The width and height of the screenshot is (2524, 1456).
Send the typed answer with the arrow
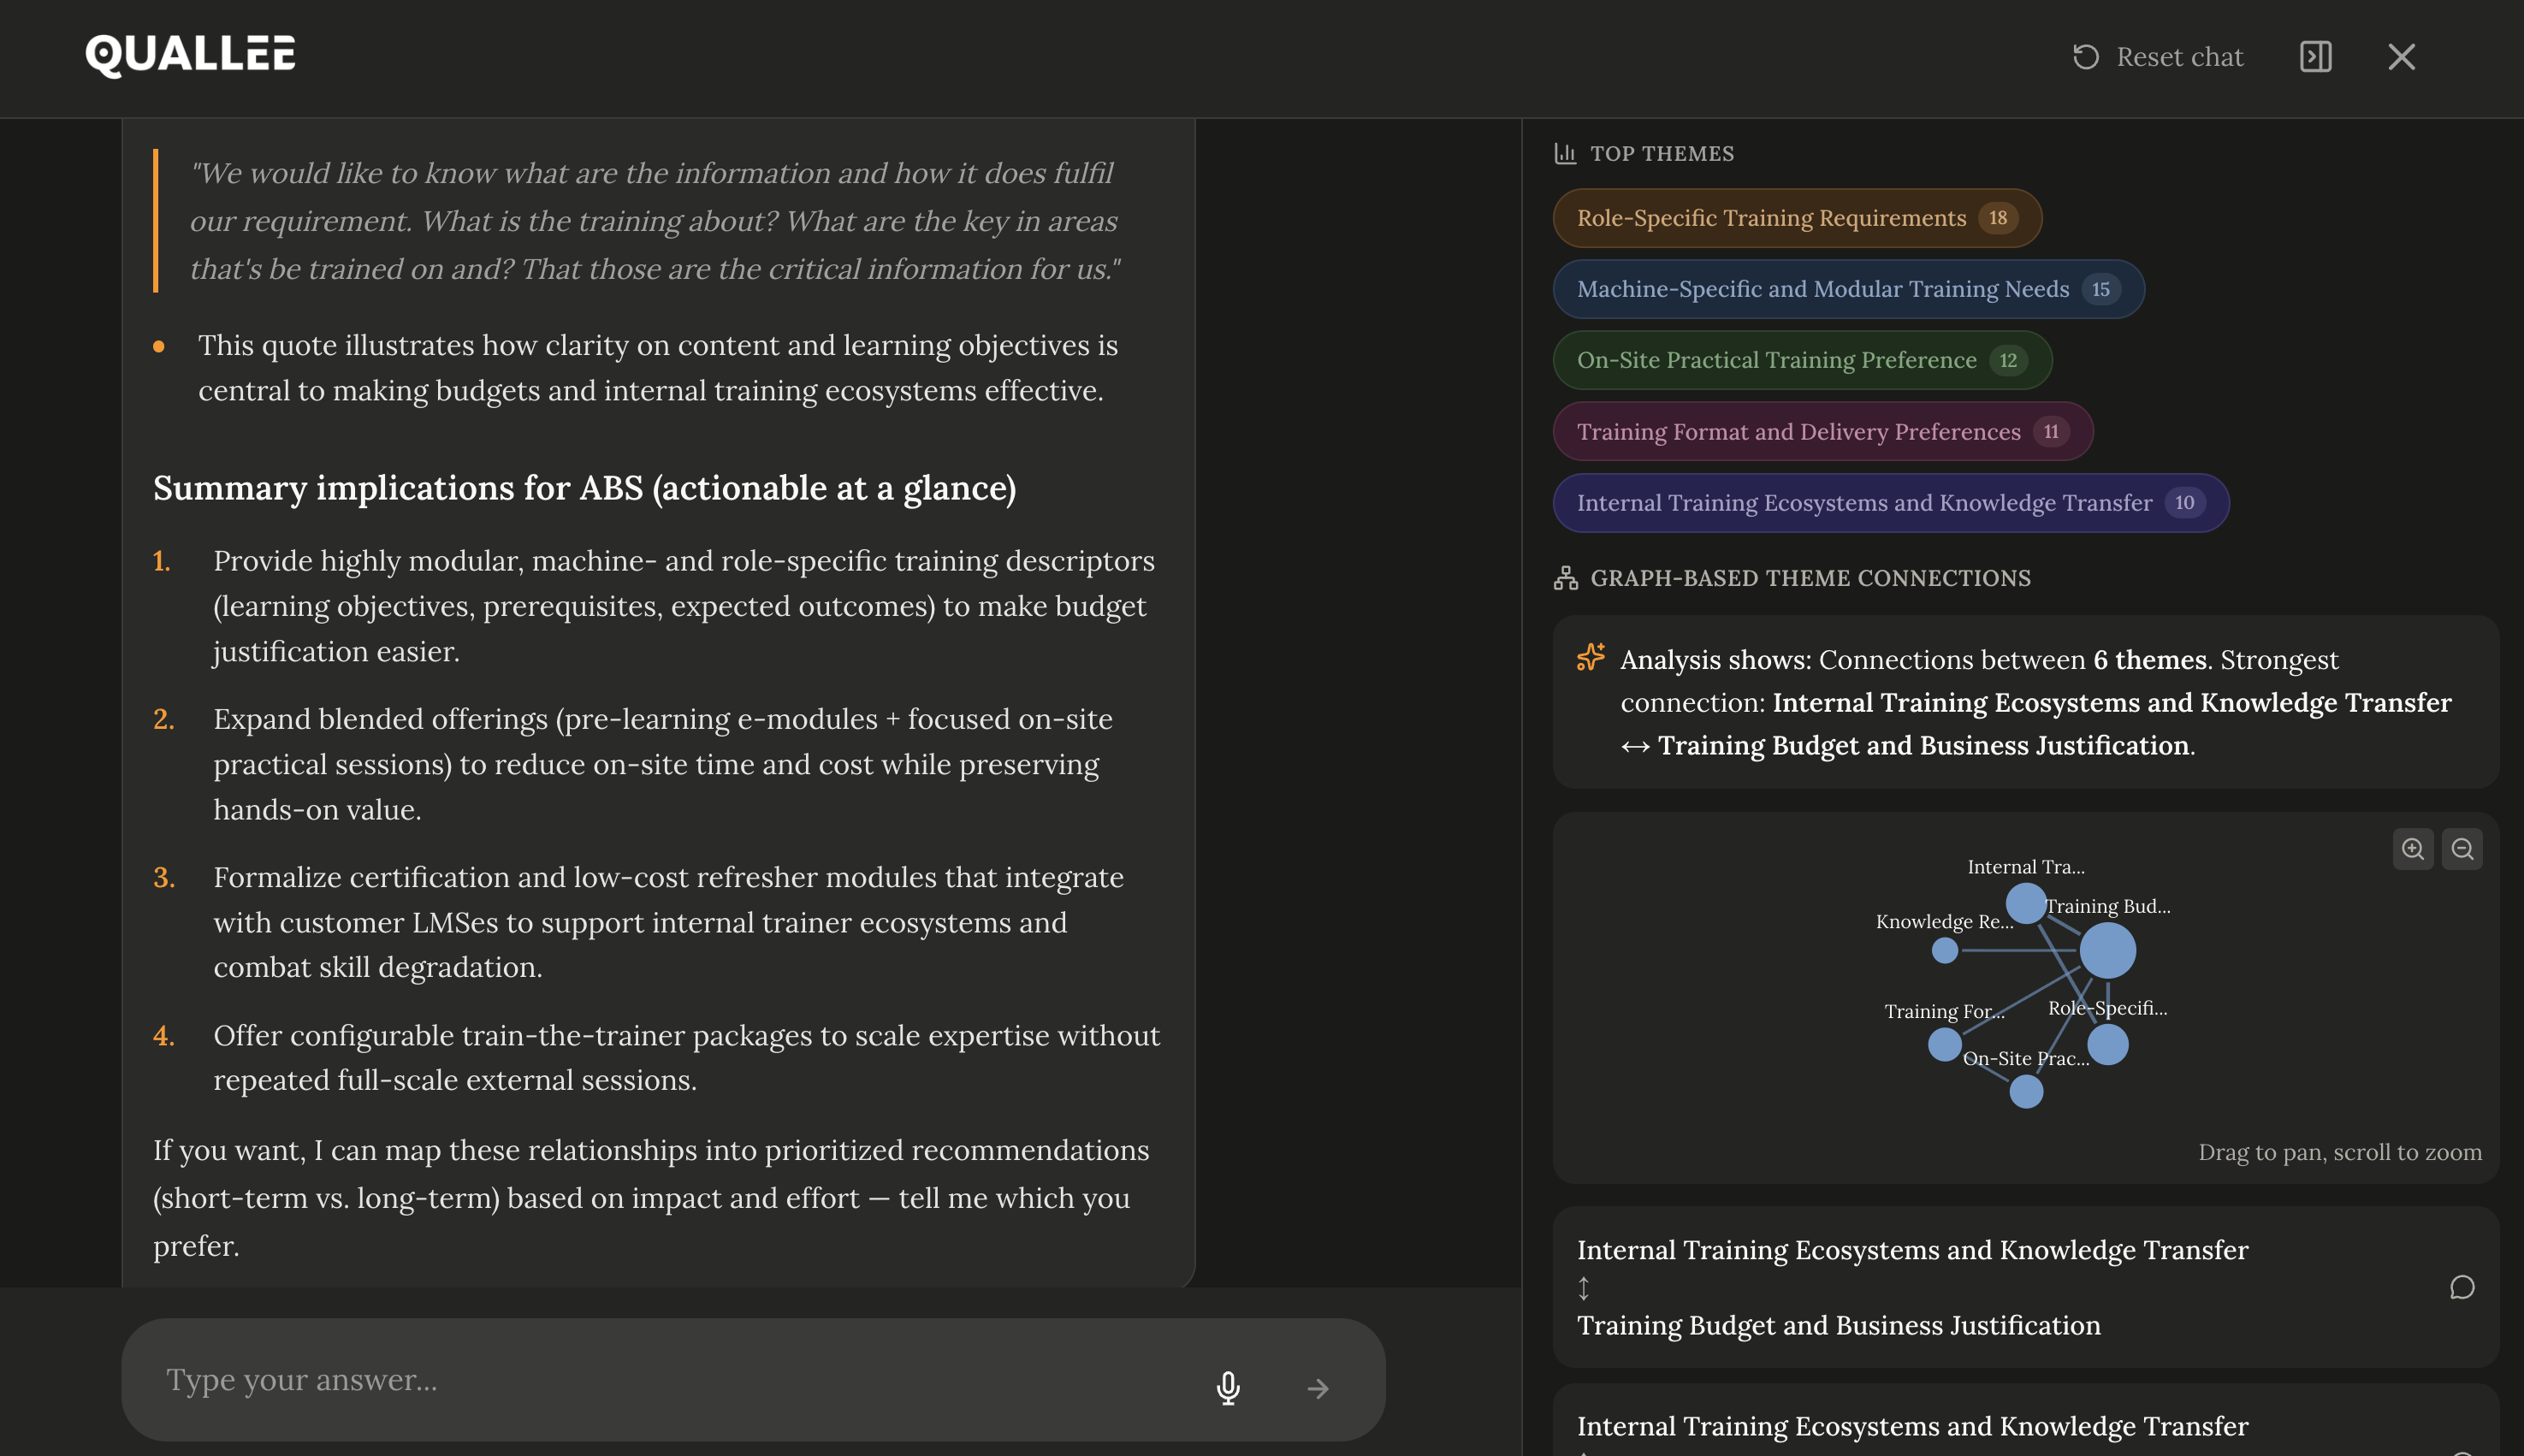1318,1388
